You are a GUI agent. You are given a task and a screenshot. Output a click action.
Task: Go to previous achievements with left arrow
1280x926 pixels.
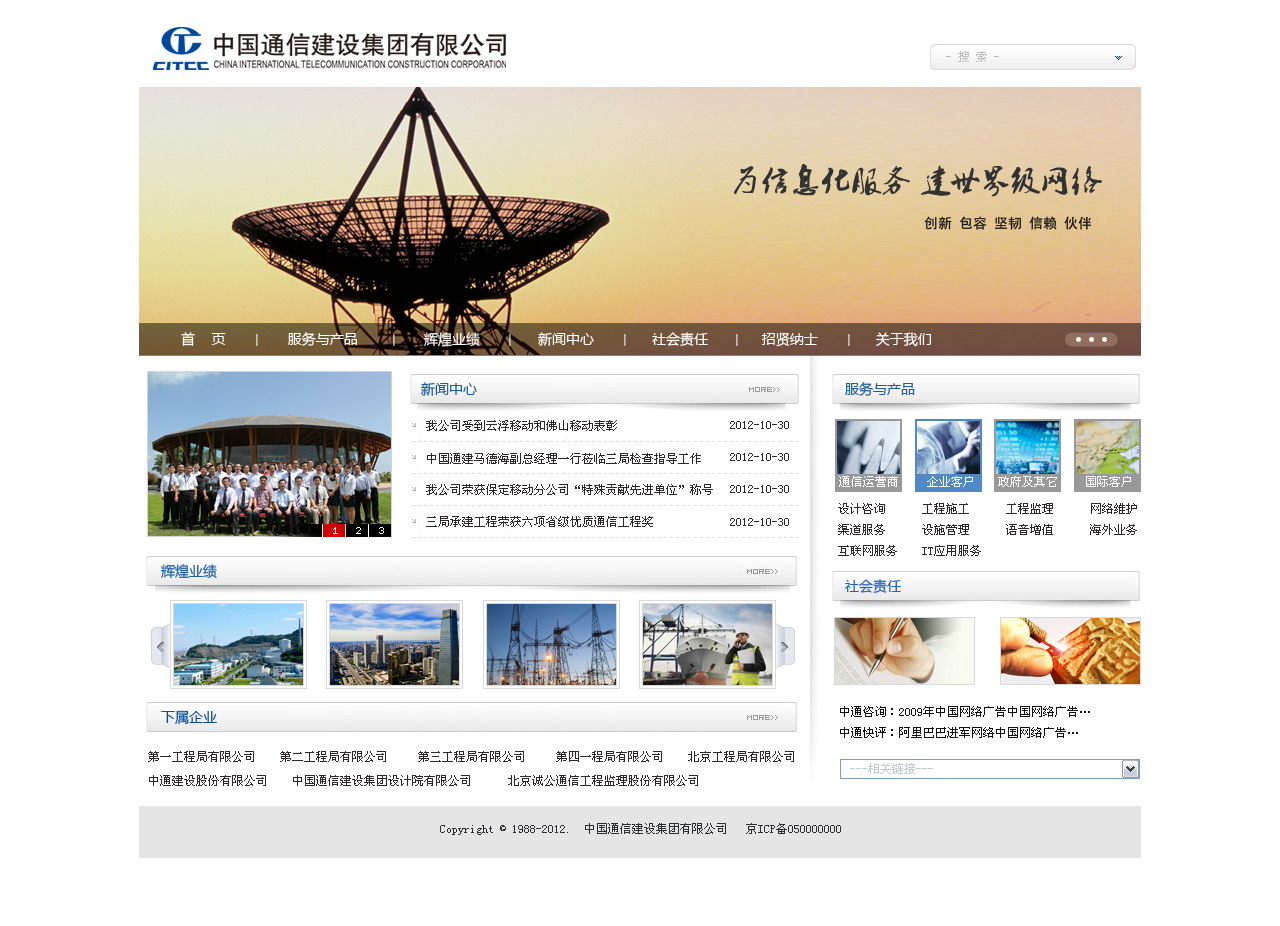(160, 646)
